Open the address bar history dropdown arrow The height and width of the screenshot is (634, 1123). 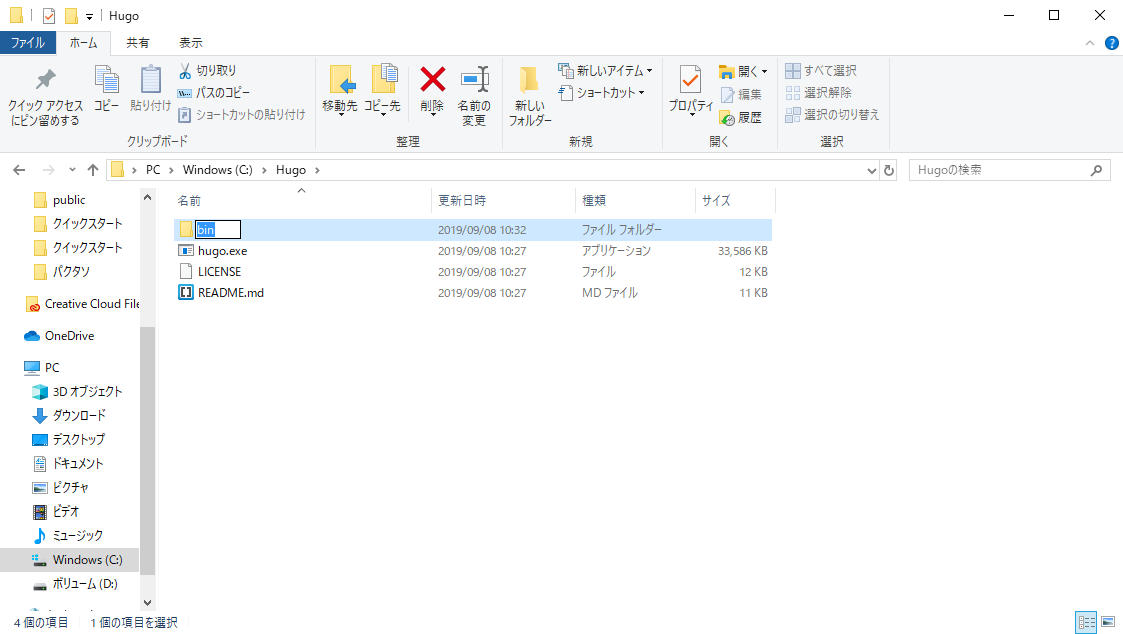(871, 170)
